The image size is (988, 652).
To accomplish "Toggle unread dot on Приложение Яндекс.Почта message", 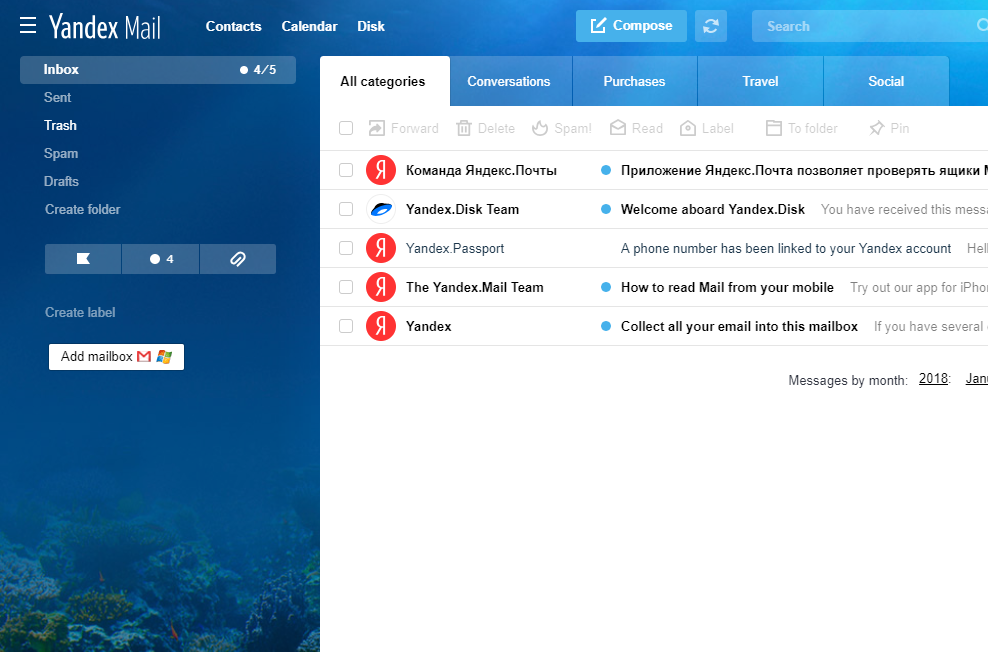I will [x=606, y=170].
